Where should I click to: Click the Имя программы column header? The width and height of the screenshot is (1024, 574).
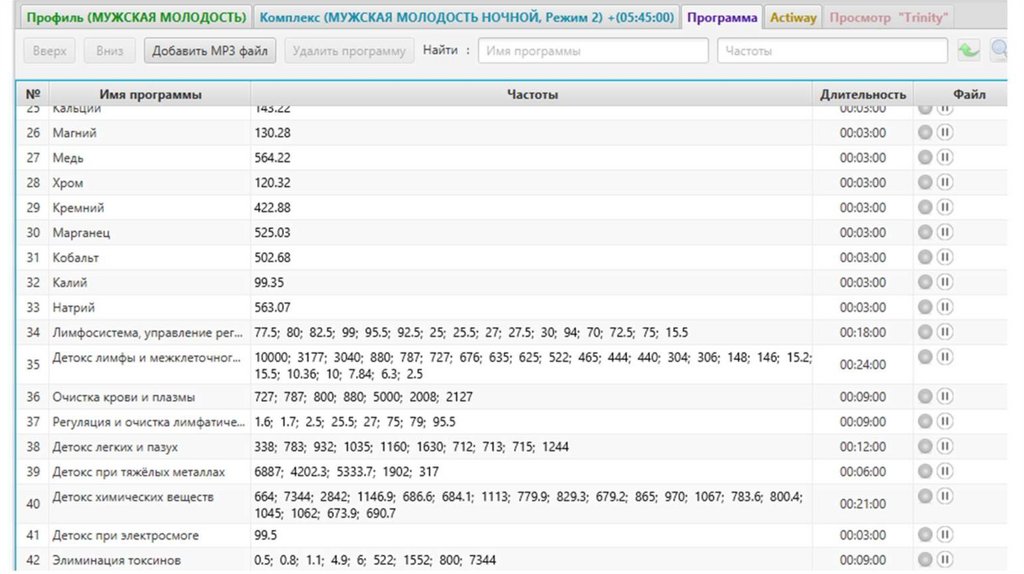pyautogui.click(x=150, y=94)
